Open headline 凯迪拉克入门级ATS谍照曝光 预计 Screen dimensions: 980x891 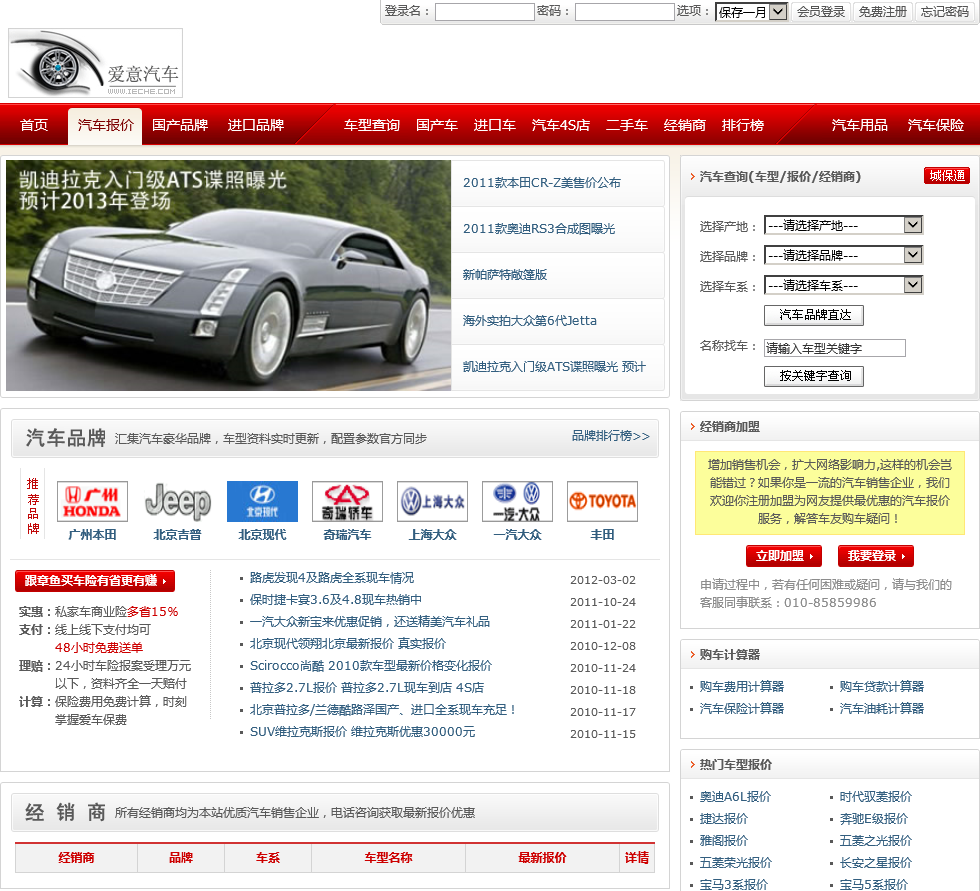(x=554, y=367)
